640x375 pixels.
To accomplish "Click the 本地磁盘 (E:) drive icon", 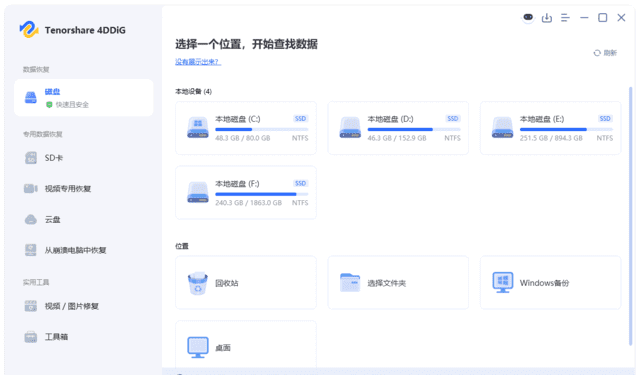I will [502, 128].
